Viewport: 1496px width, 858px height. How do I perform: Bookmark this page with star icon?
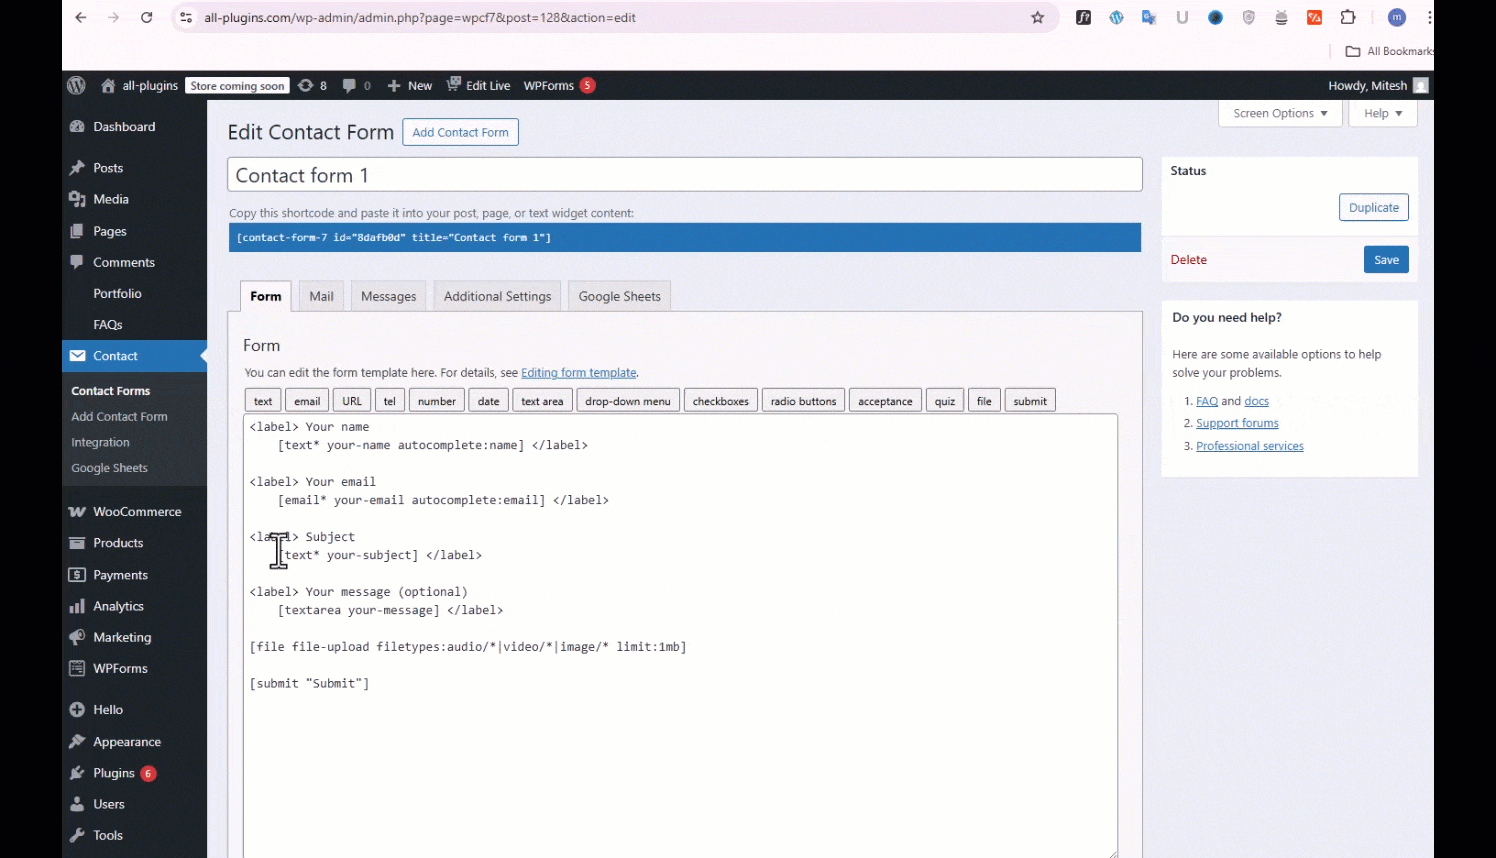coord(1037,18)
